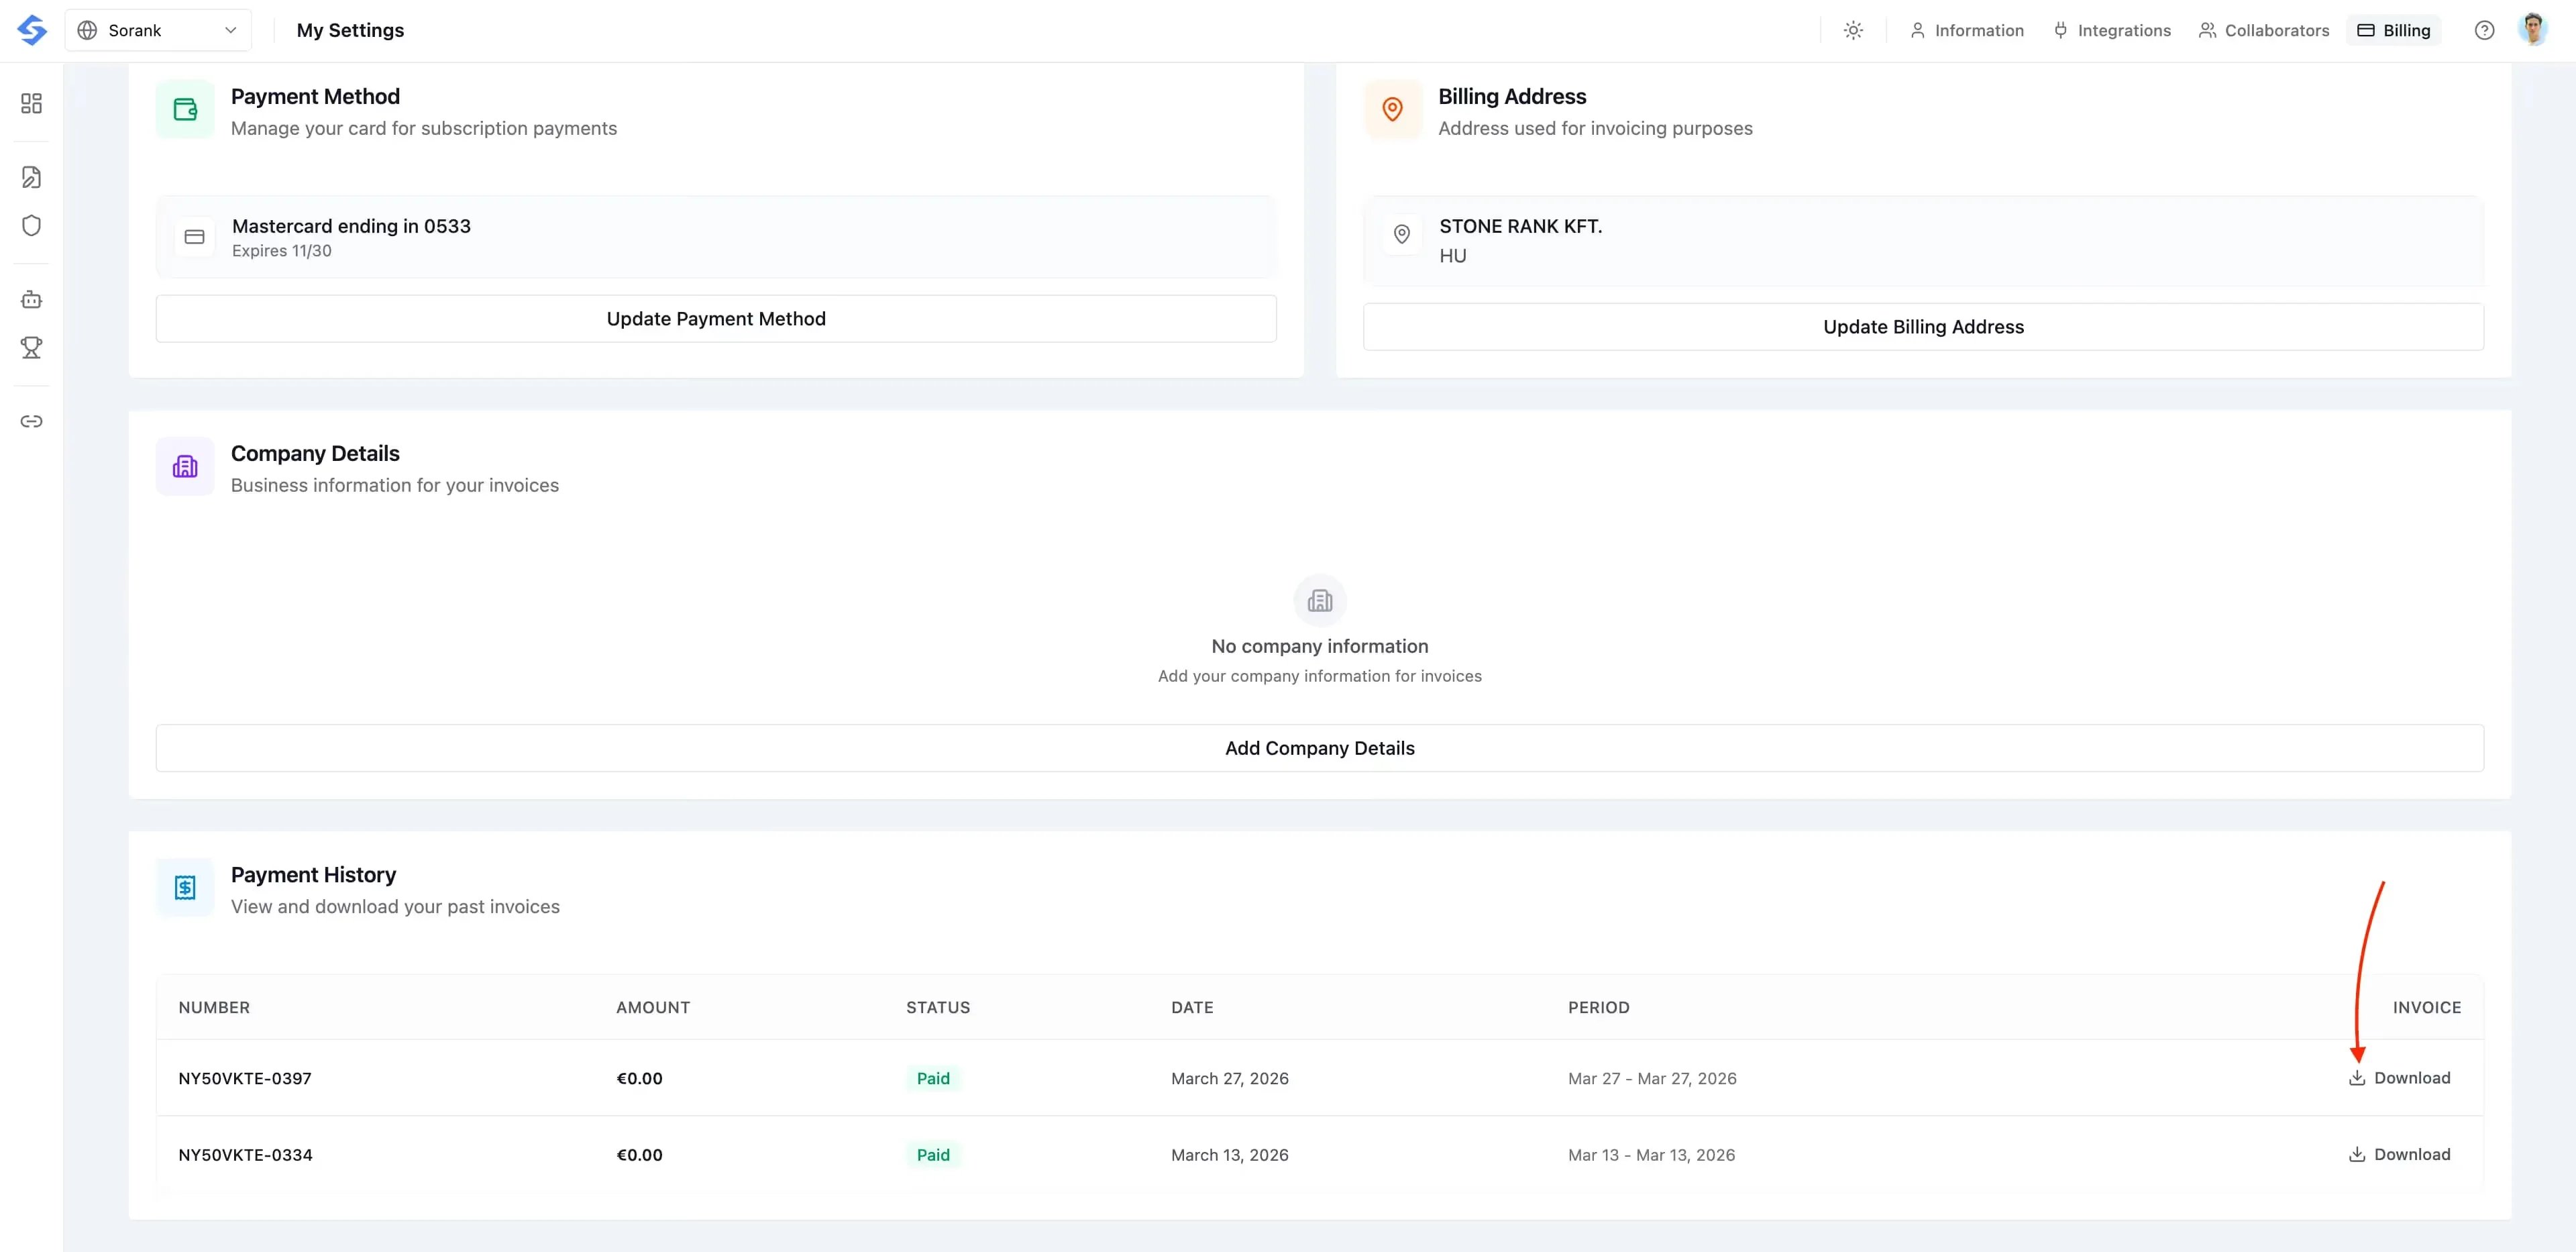Select the Billing tab
This screenshot has height=1252, width=2576.
point(2394,30)
